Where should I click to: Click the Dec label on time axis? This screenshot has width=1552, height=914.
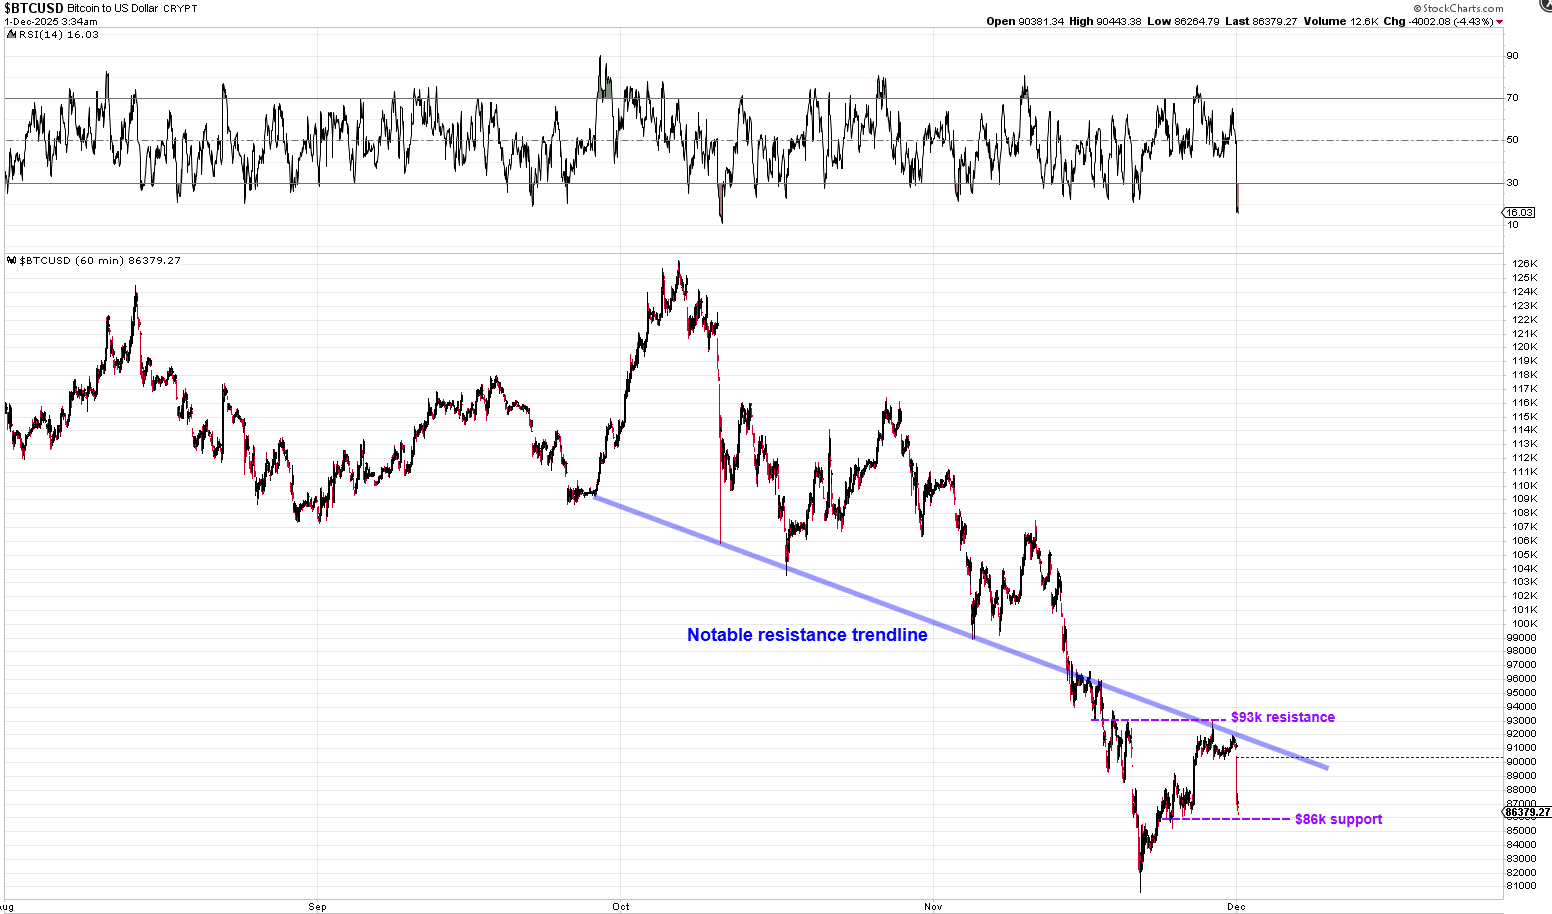pyautogui.click(x=1237, y=907)
